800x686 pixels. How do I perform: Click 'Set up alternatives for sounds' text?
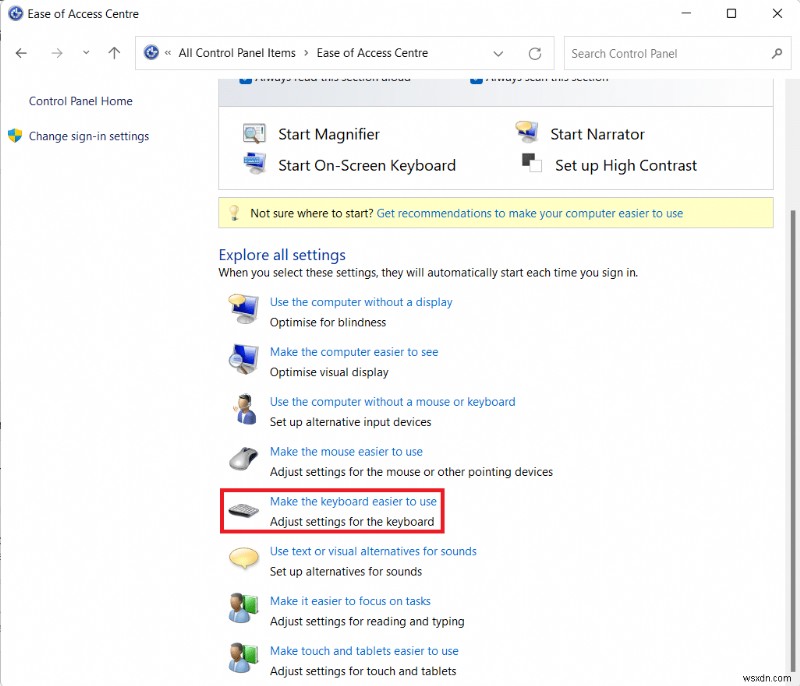345,572
